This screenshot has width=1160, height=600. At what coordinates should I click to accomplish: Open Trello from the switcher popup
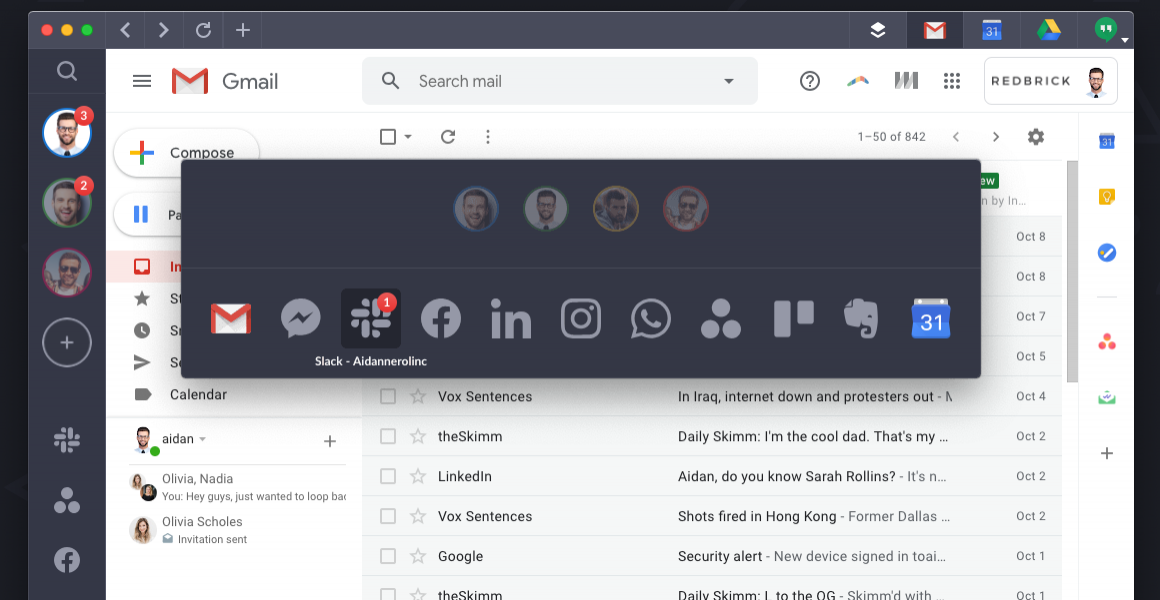point(793,319)
